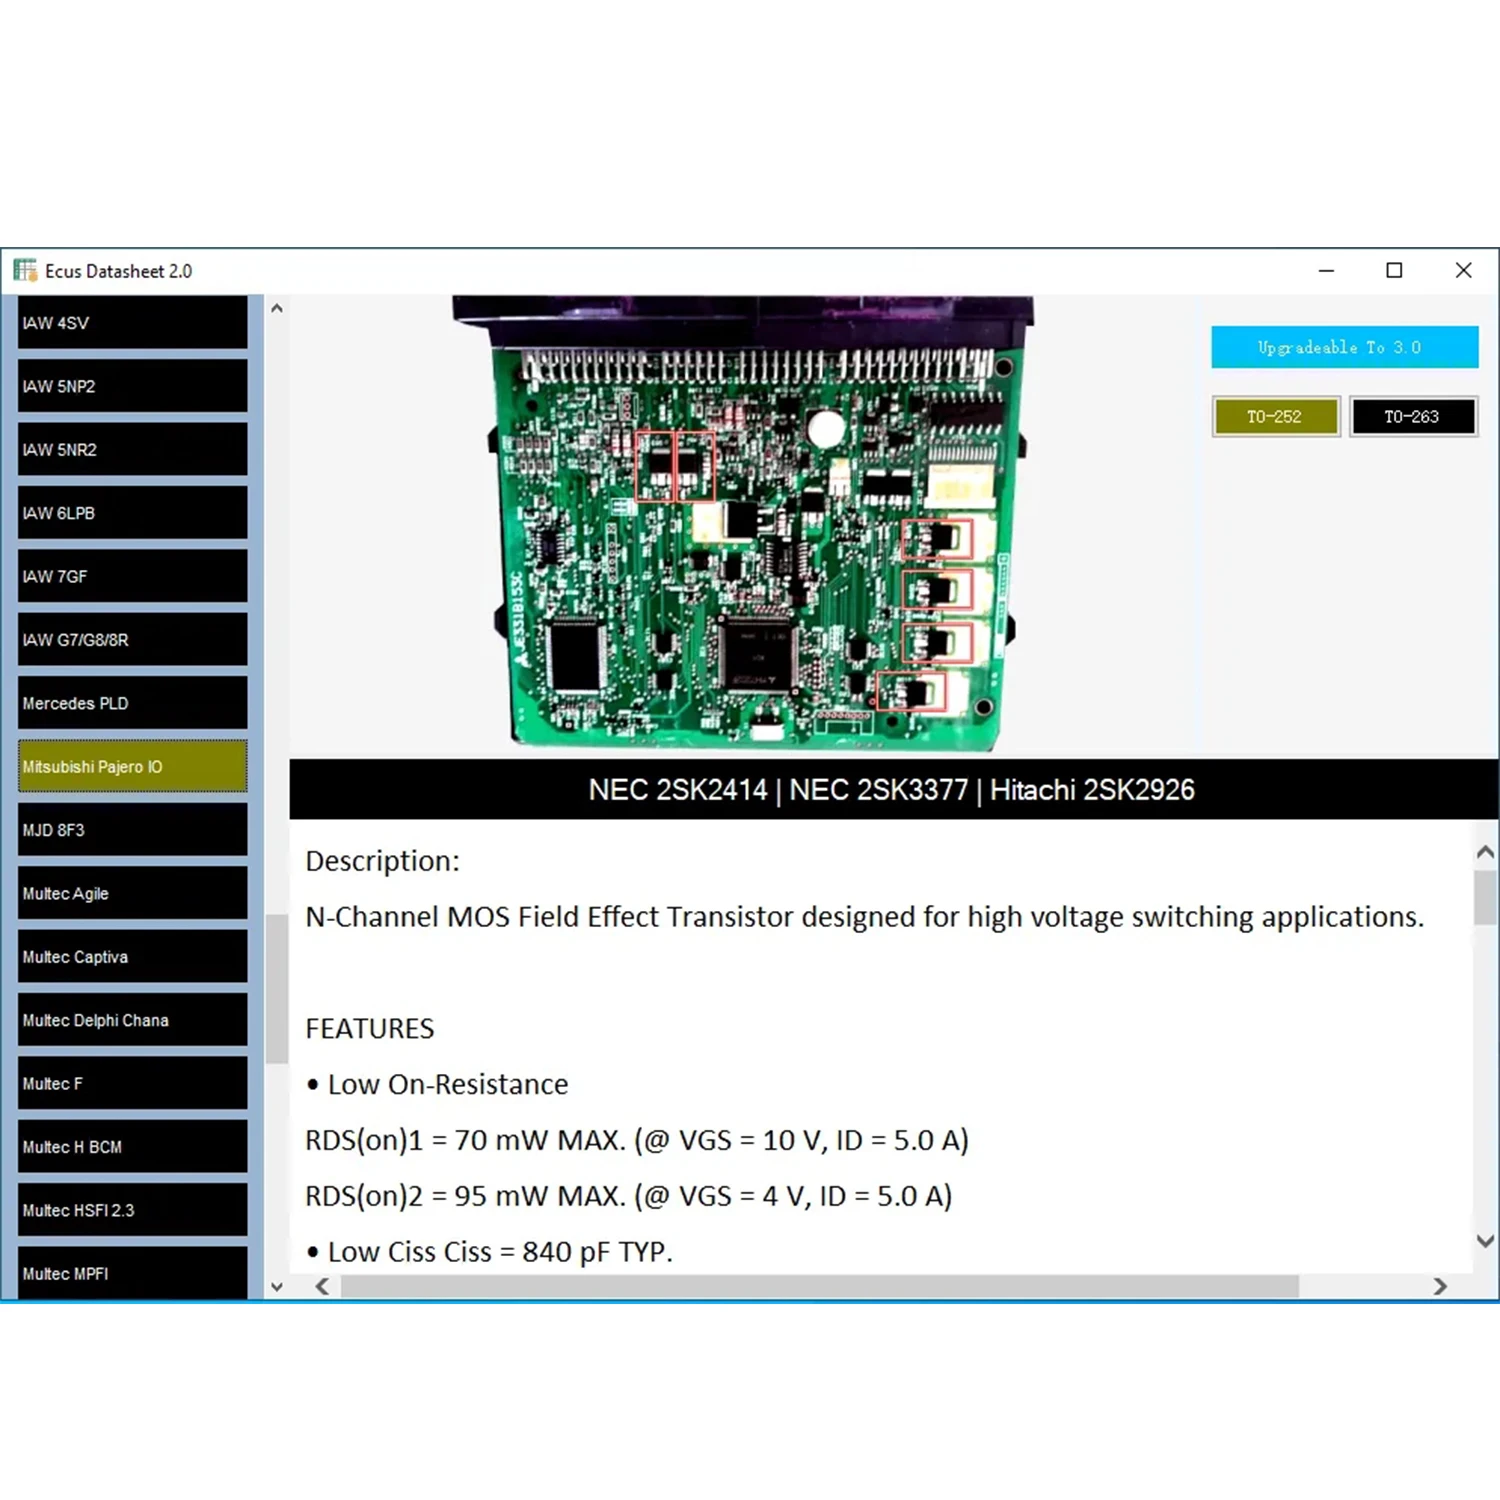1500x1500 pixels.
Task: Select IAW 4SV from the ECU list
Action: pos(132,322)
